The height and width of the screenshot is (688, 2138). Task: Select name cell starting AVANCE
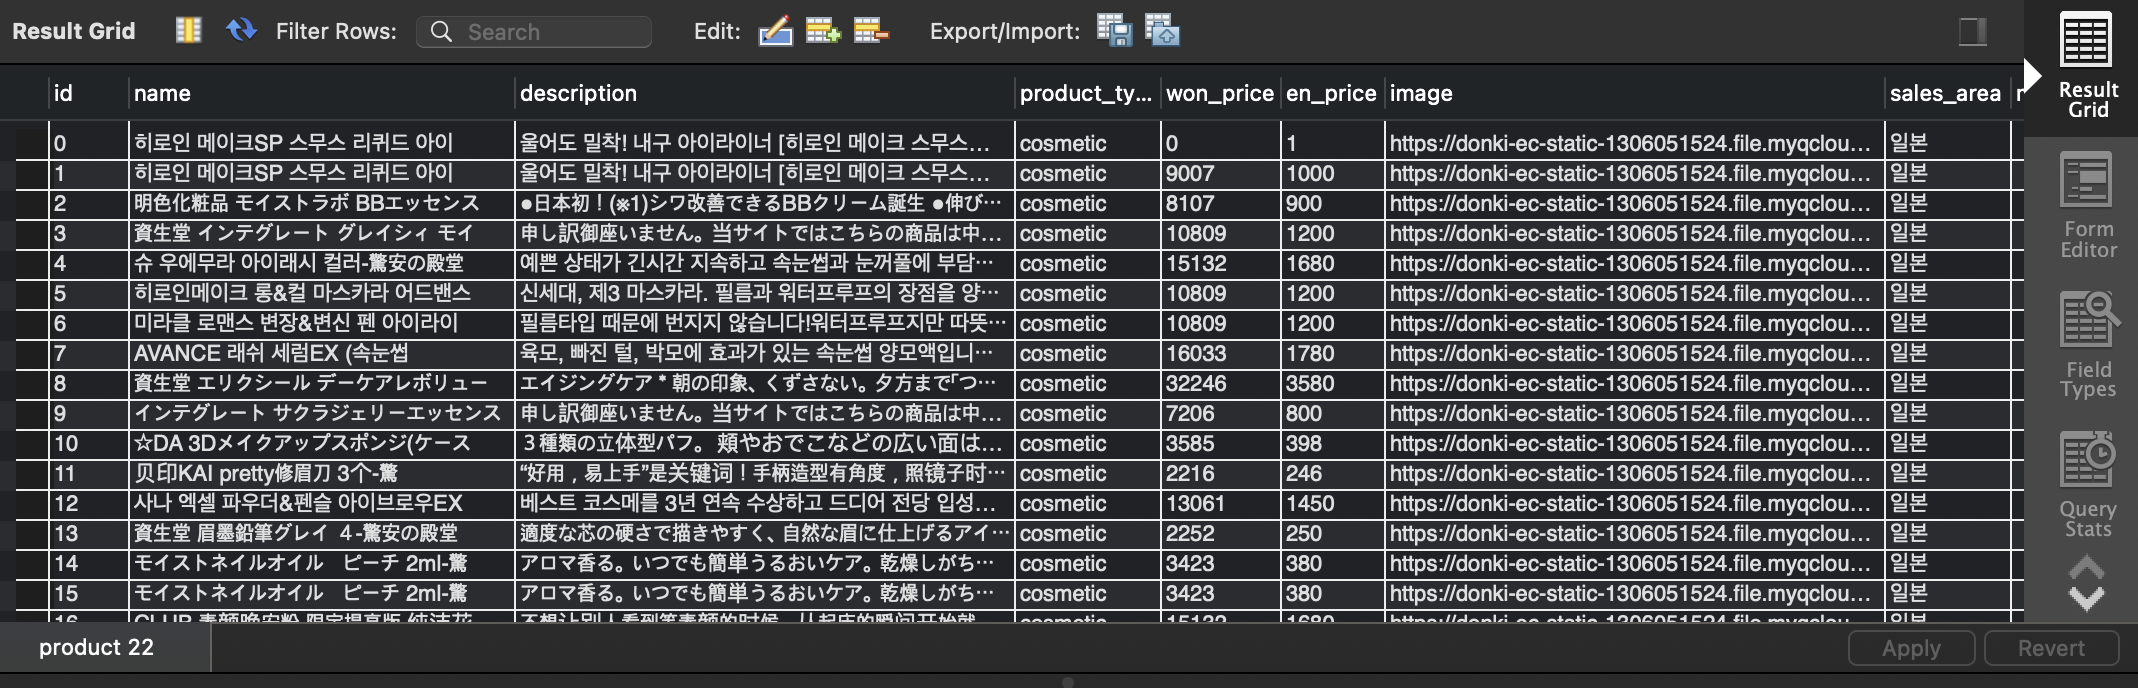(x=321, y=353)
